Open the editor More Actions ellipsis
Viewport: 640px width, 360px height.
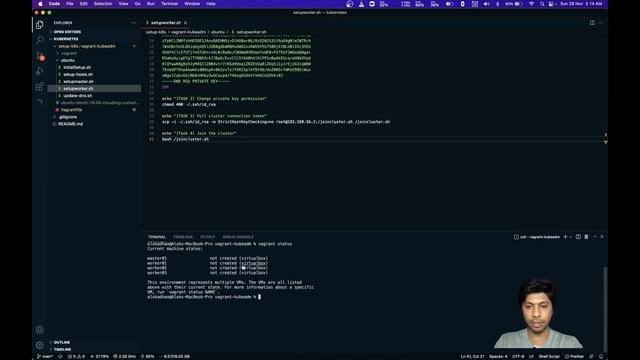pyautogui.click(x=600, y=23)
